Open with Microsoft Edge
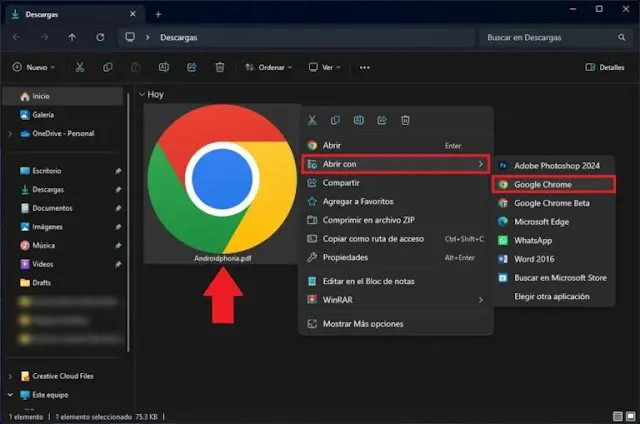 (553, 222)
